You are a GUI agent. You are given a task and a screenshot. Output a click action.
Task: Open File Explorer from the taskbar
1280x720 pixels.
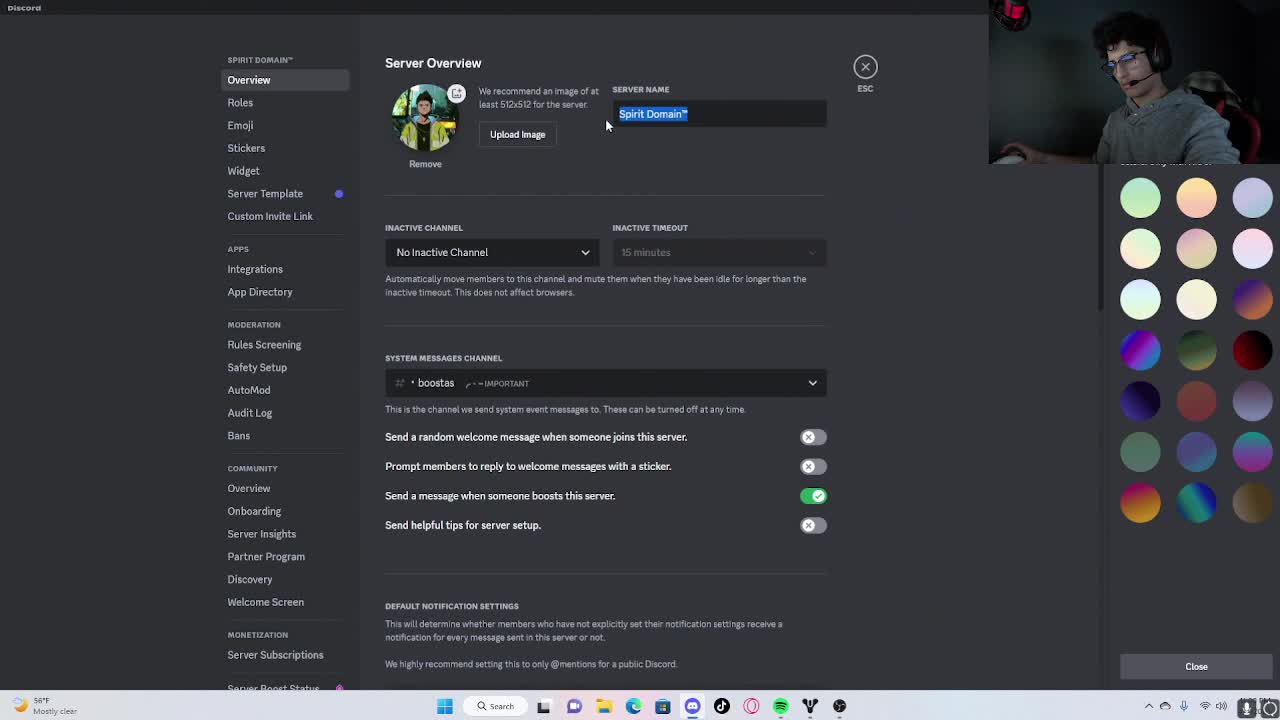(x=604, y=706)
